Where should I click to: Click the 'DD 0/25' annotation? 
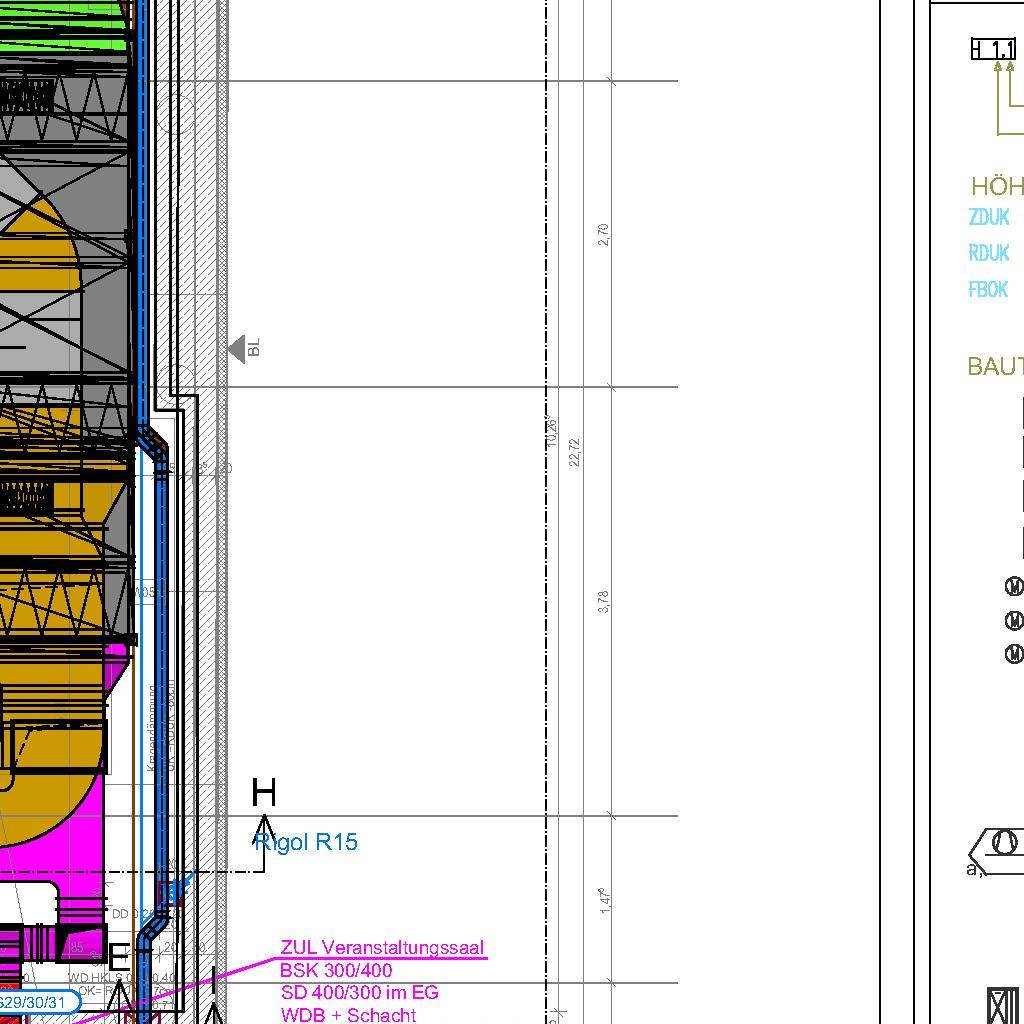133,914
